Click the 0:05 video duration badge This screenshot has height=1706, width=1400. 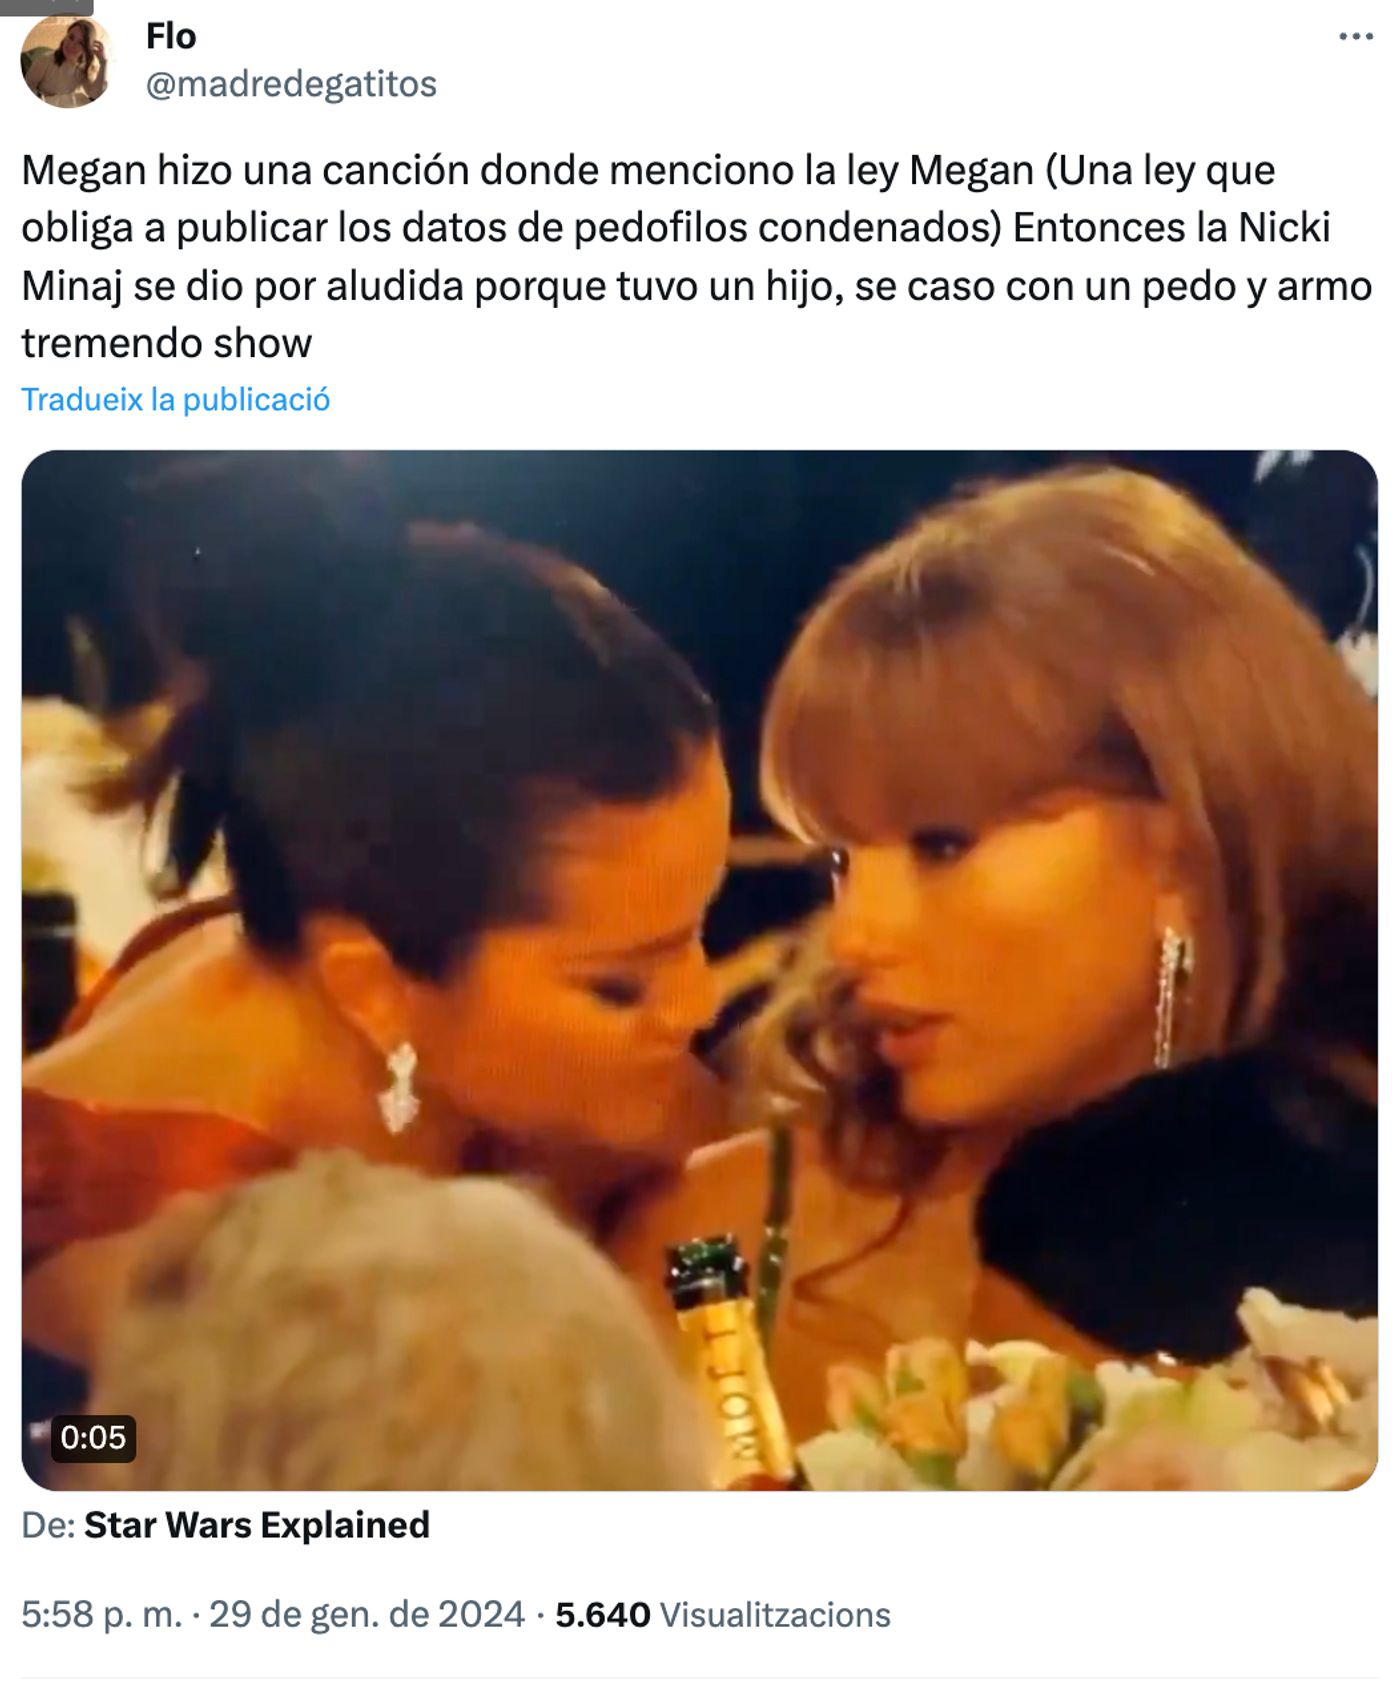[93, 1438]
